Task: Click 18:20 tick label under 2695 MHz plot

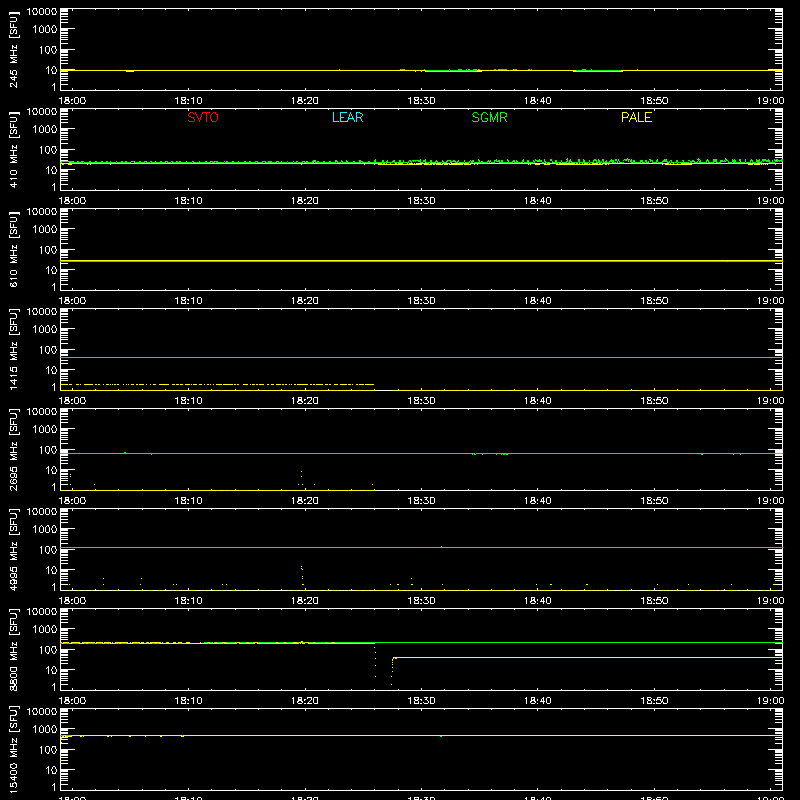Action: pos(305,501)
